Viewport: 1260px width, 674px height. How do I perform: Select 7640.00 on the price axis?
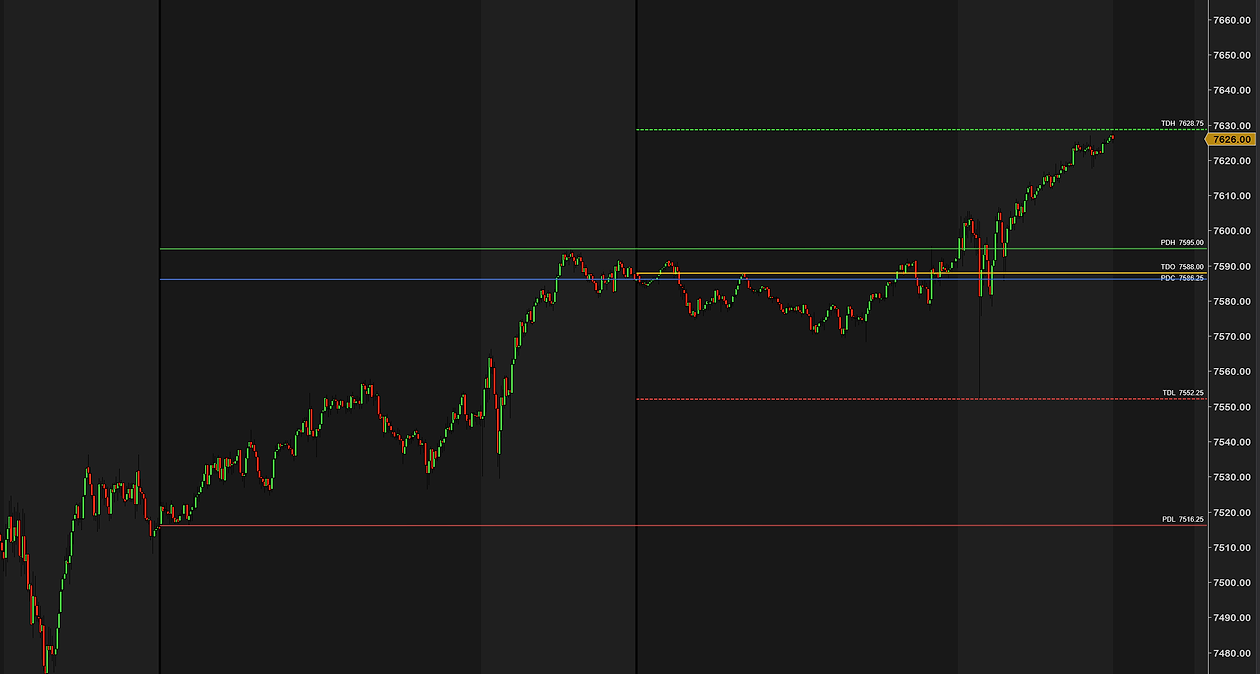coord(1232,90)
